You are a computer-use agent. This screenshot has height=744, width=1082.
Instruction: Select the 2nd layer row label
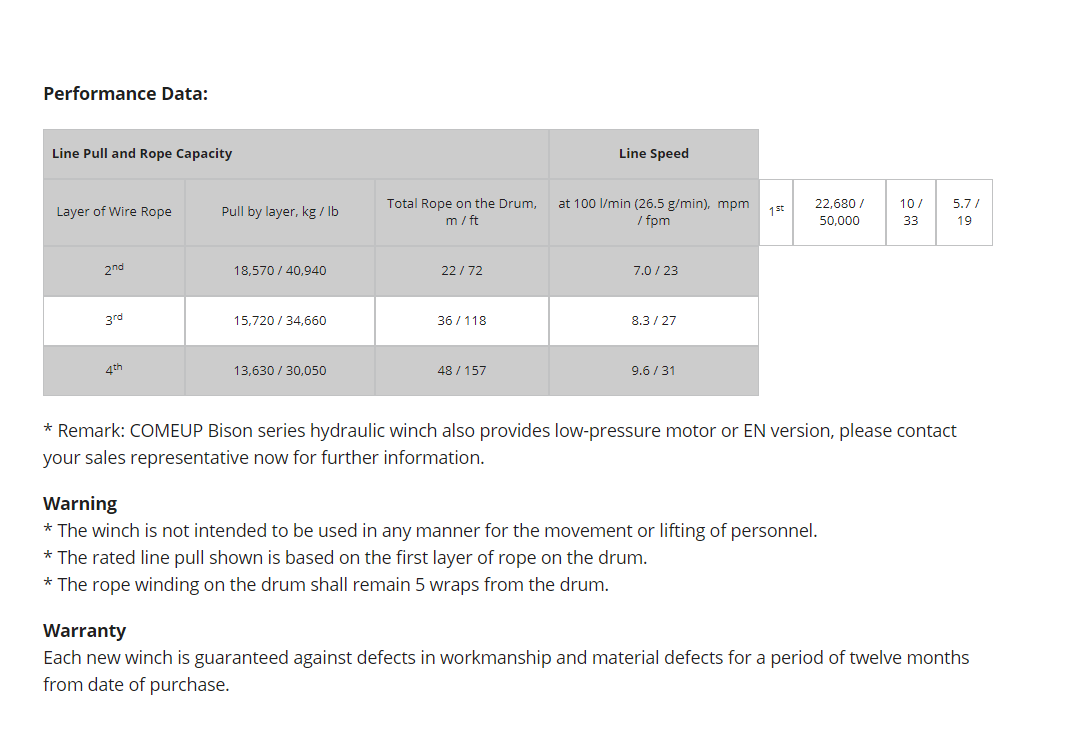click(x=114, y=270)
